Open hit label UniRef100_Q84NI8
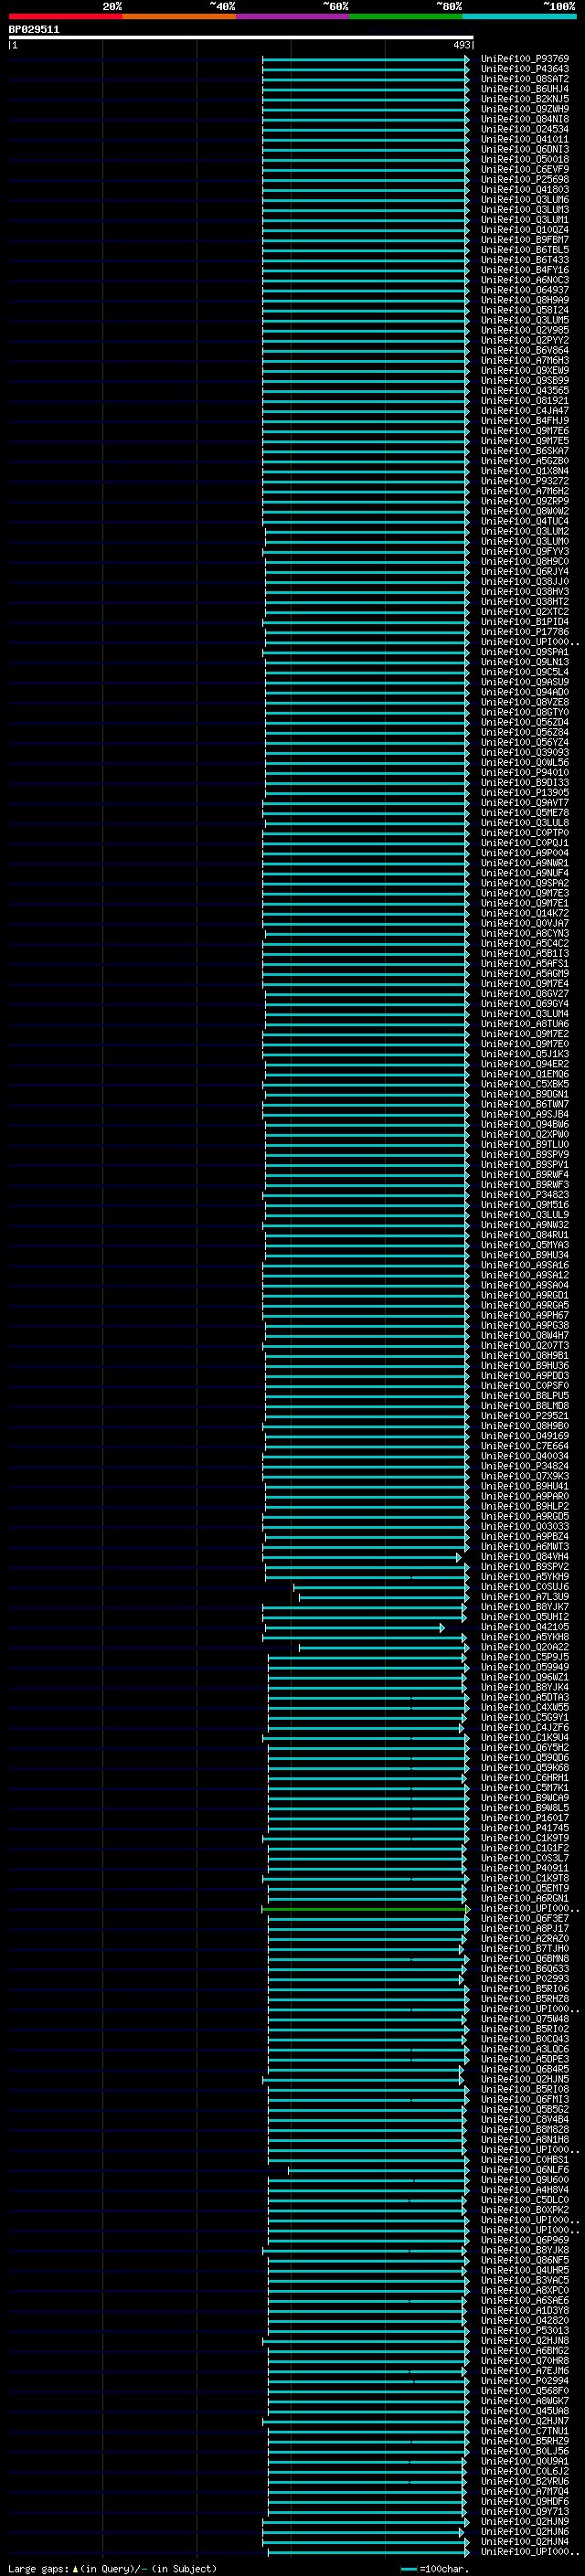585x2576 pixels. pyautogui.click(x=525, y=119)
